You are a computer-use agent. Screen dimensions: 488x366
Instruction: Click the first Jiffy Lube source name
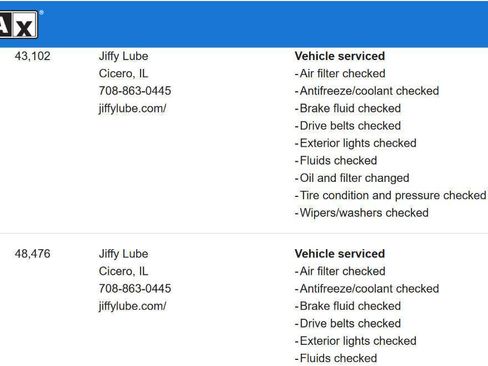pos(123,56)
